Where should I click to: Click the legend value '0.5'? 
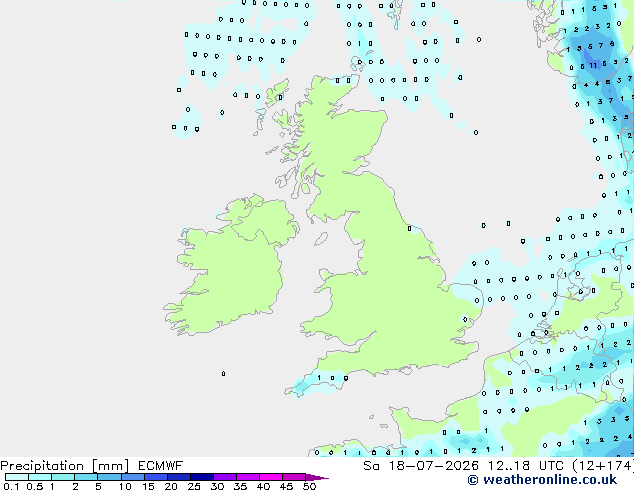coord(34,486)
